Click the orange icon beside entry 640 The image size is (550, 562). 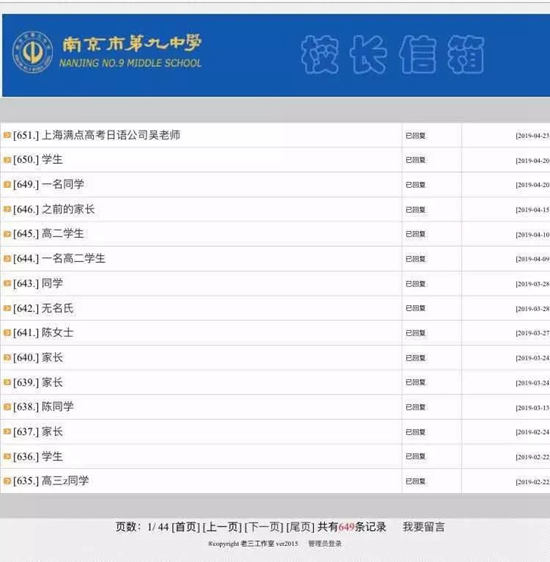click(x=7, y=358)
